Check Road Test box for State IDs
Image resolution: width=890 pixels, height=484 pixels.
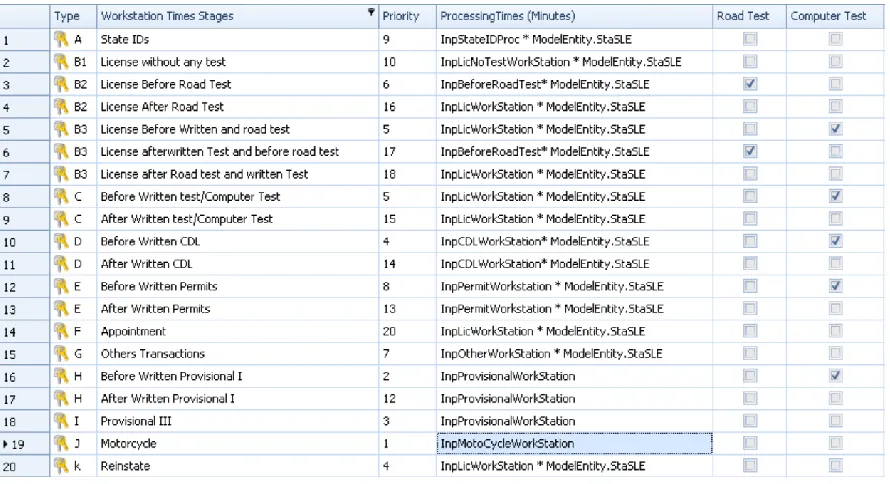(750, 39)
